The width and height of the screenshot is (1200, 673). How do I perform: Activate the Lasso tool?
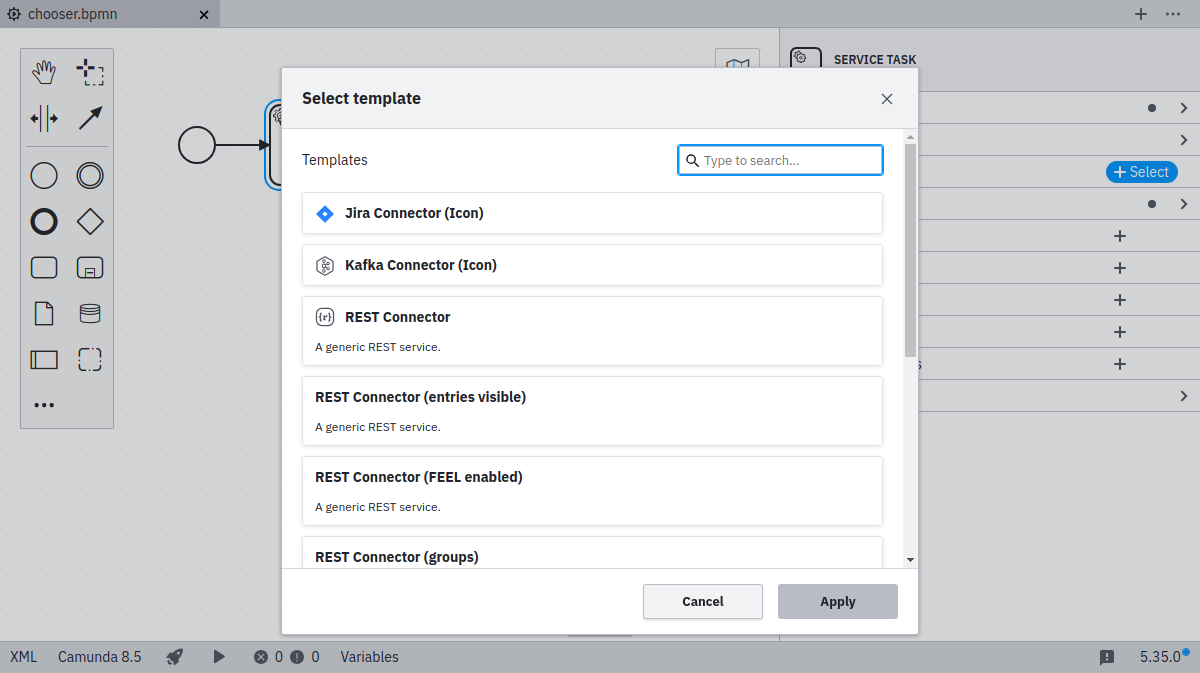tap(90, 71)
